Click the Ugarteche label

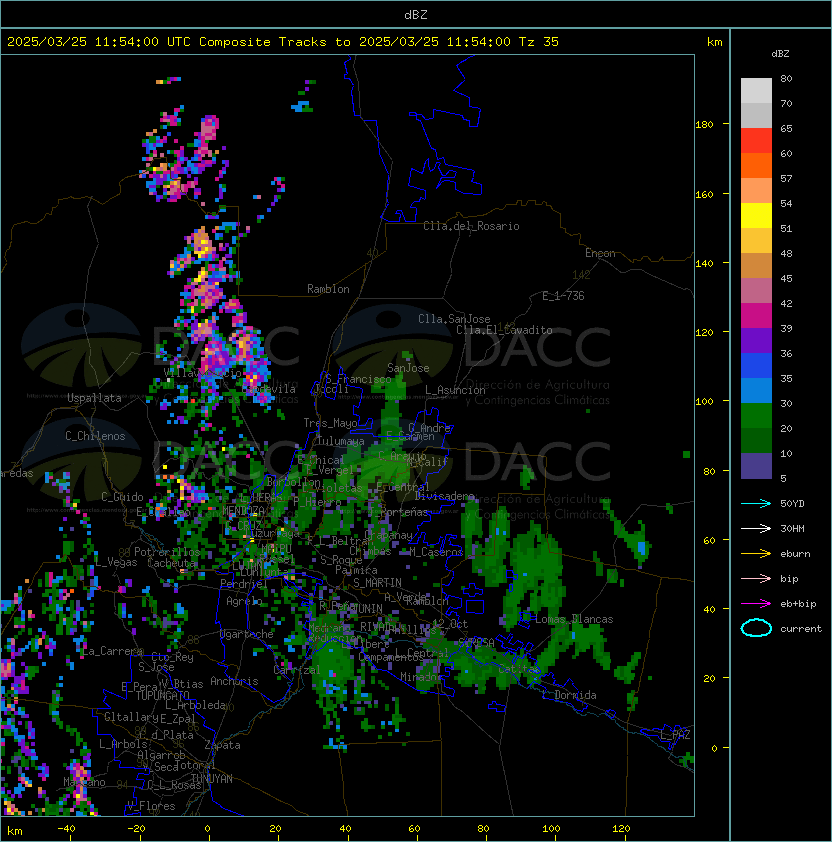[247, 634]
